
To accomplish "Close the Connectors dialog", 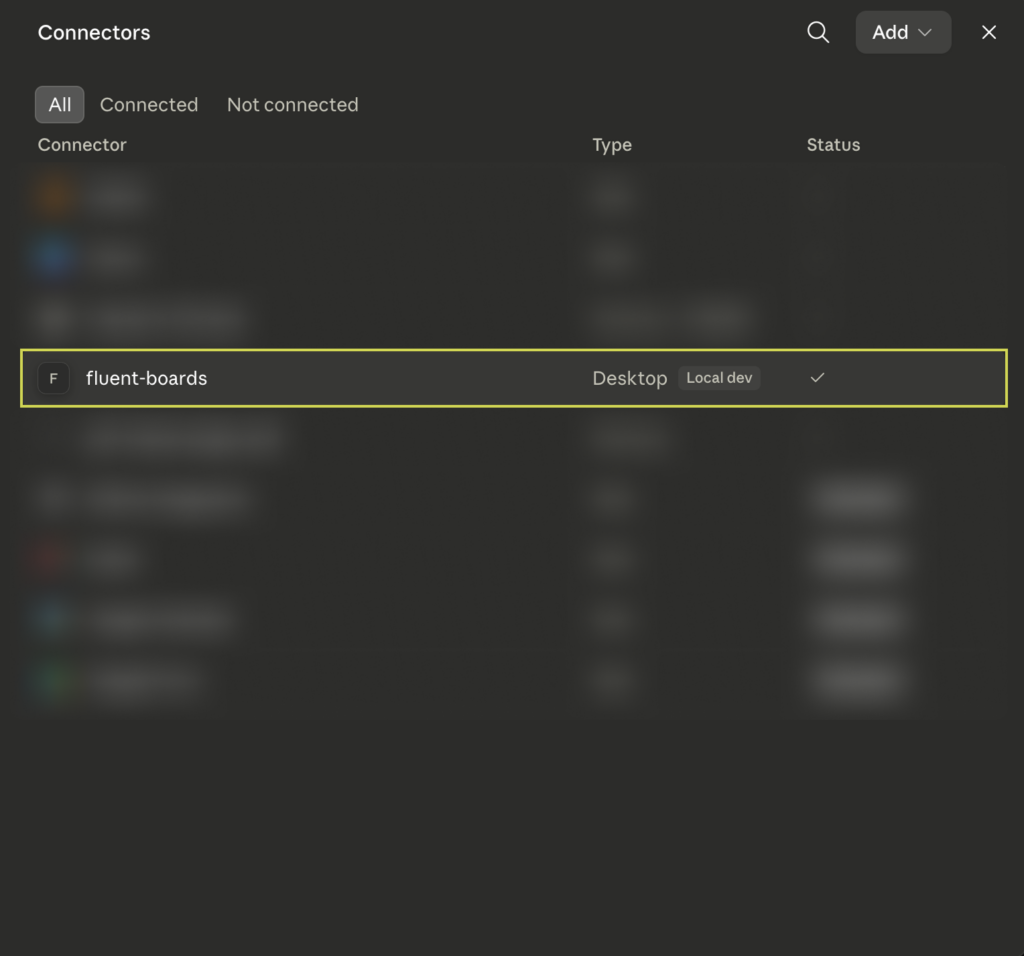I will 989,32.
